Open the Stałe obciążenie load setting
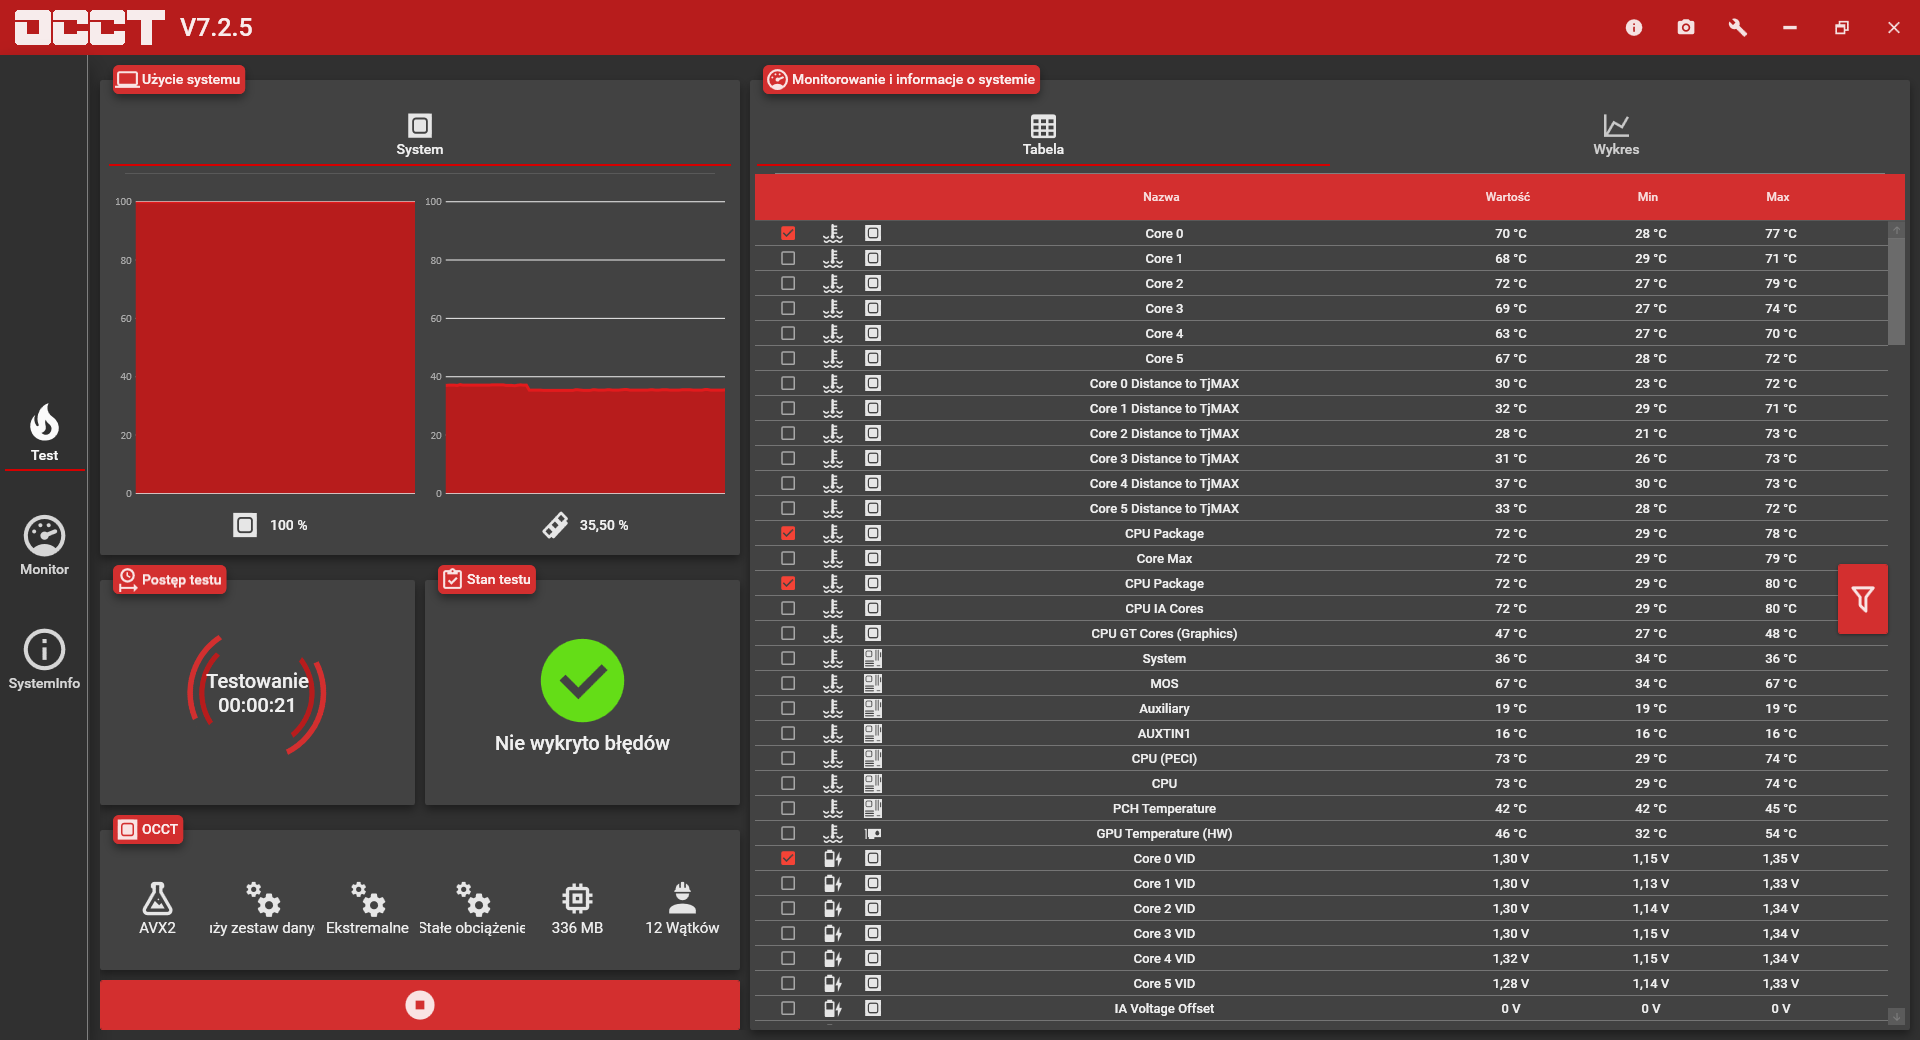 pyautogui.click(x=472, y=908)
